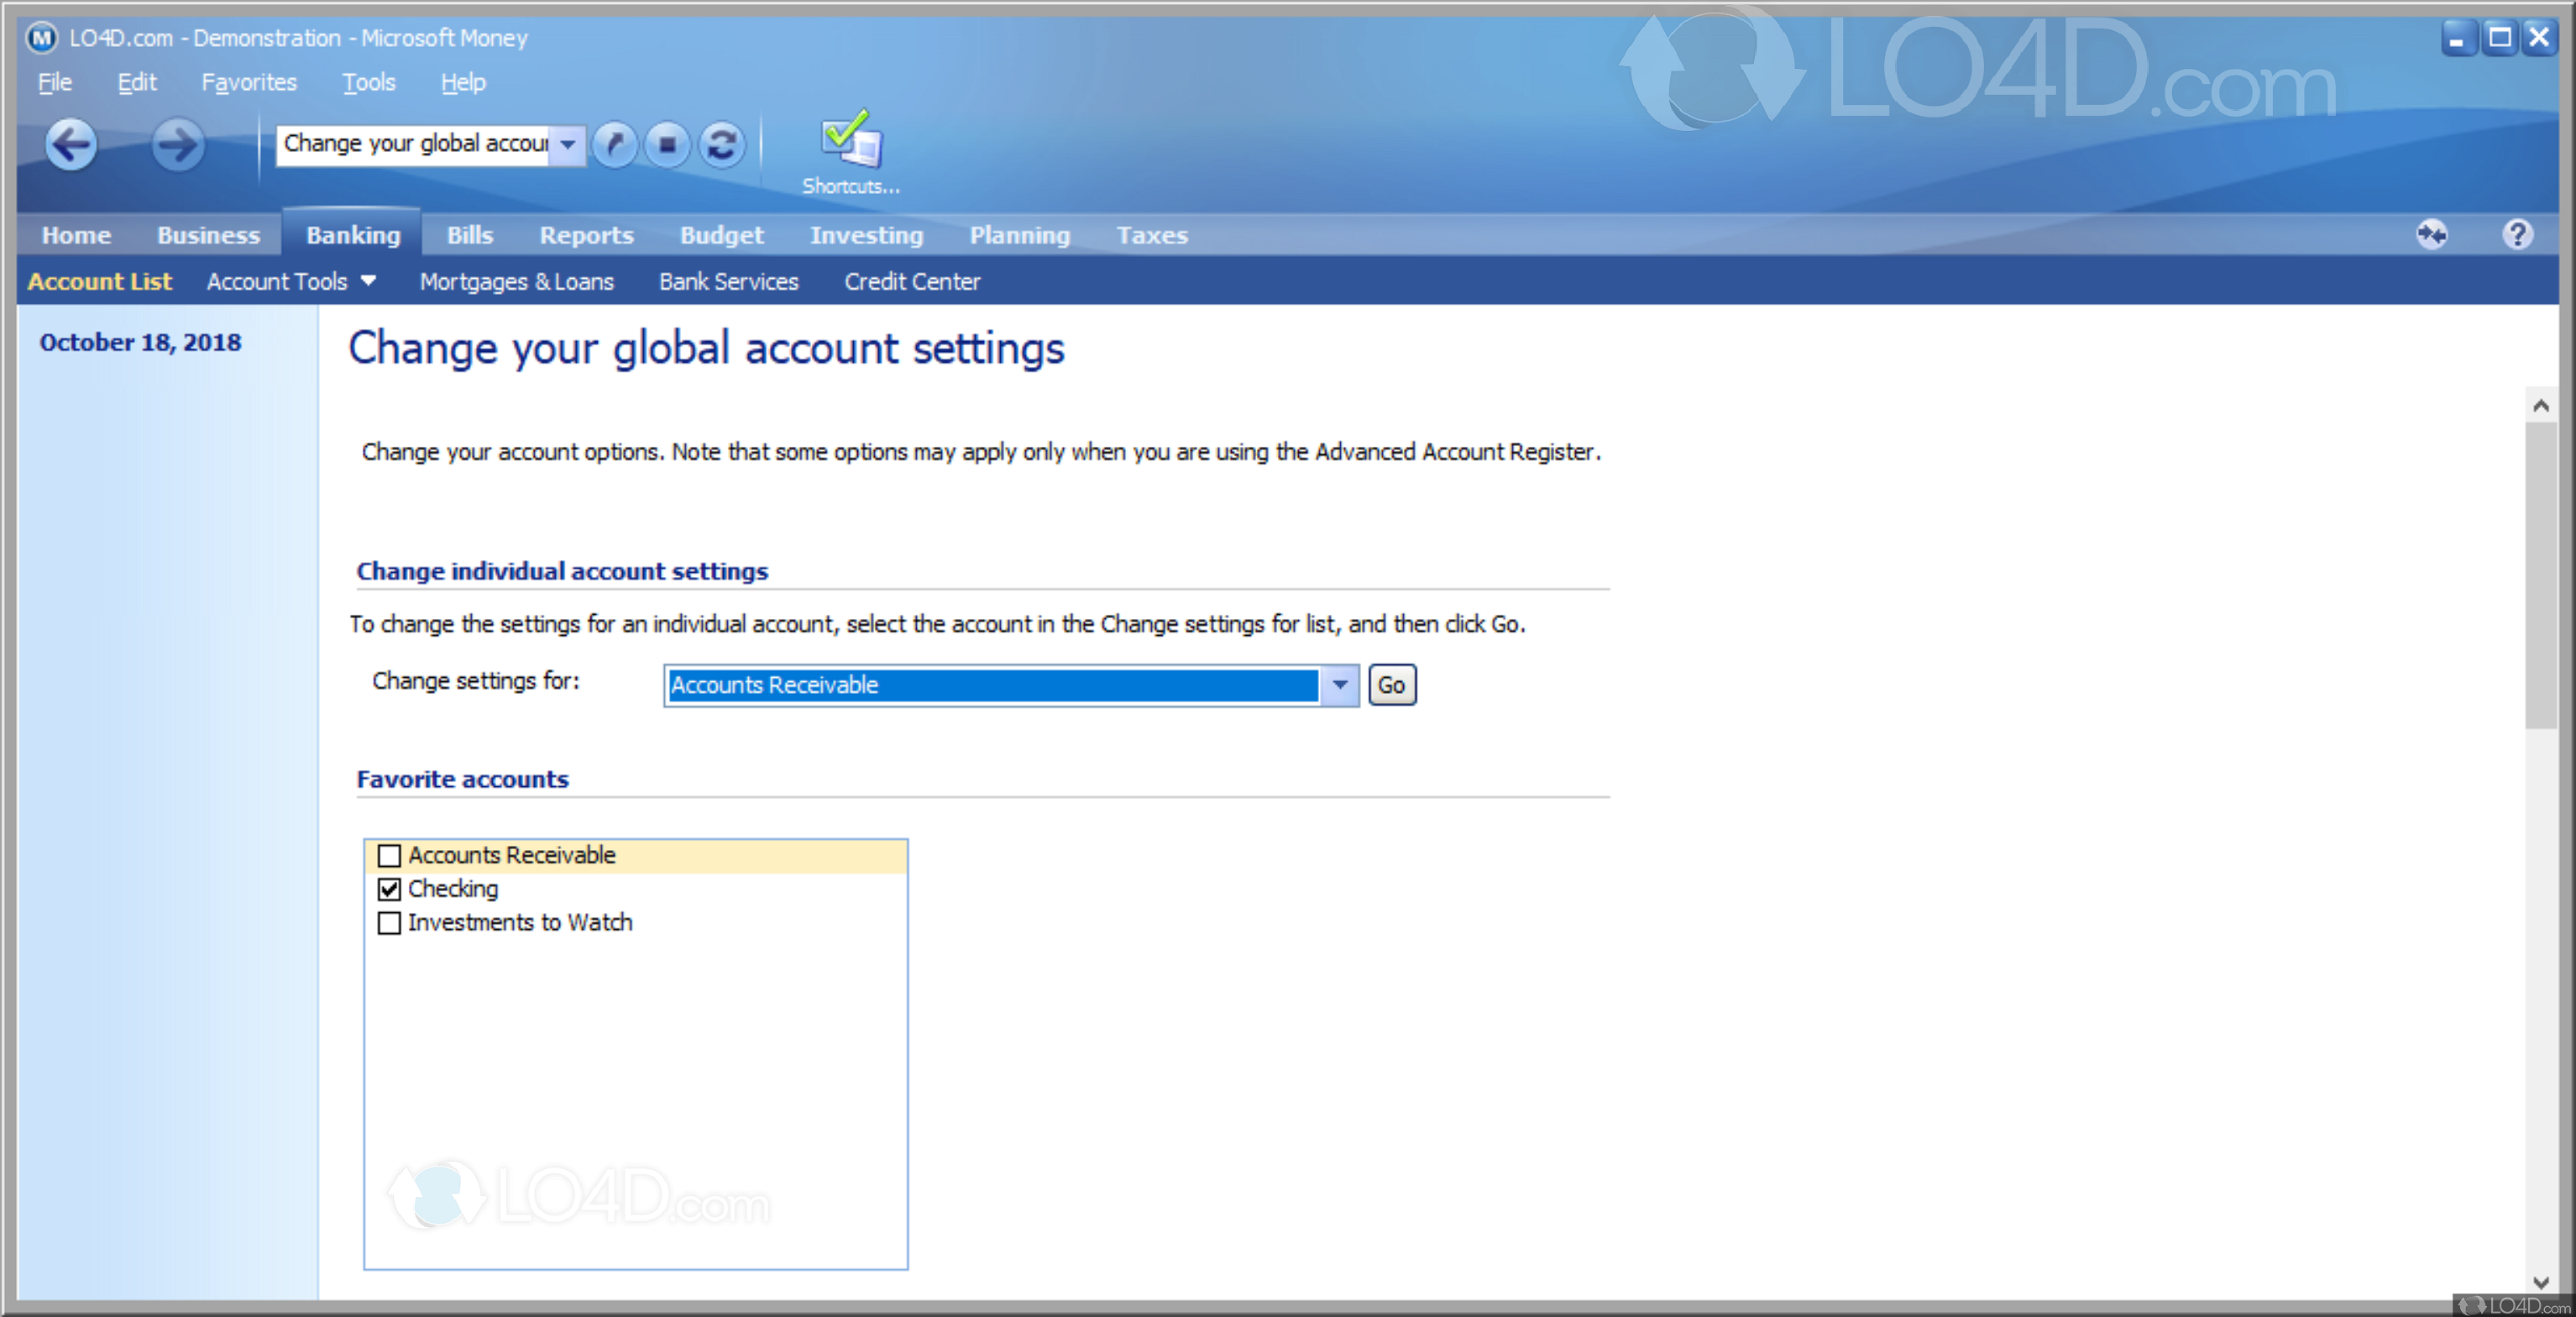Screen dimensions: 2576x1317
Task: Click the Back navigation arrow
Action: point(71,145)
